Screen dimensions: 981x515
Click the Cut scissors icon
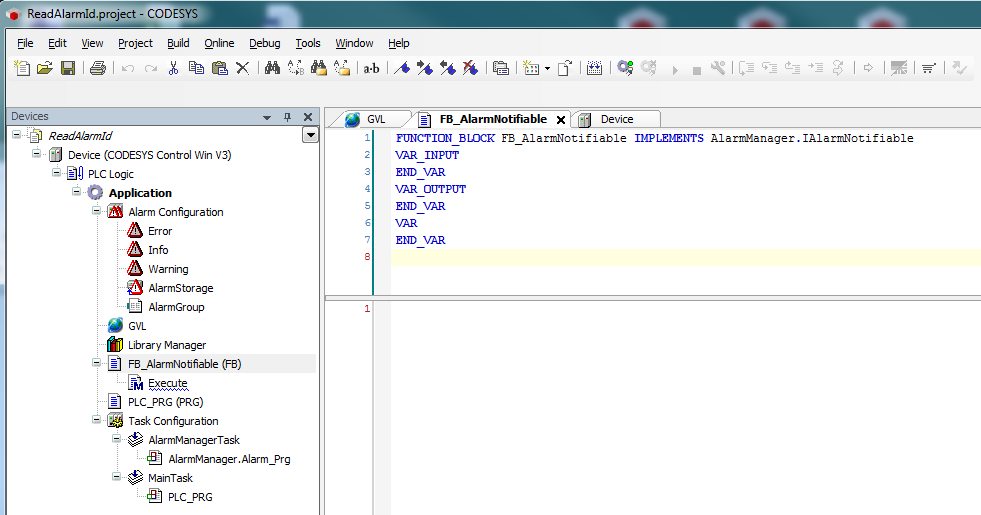pos(173,68)
